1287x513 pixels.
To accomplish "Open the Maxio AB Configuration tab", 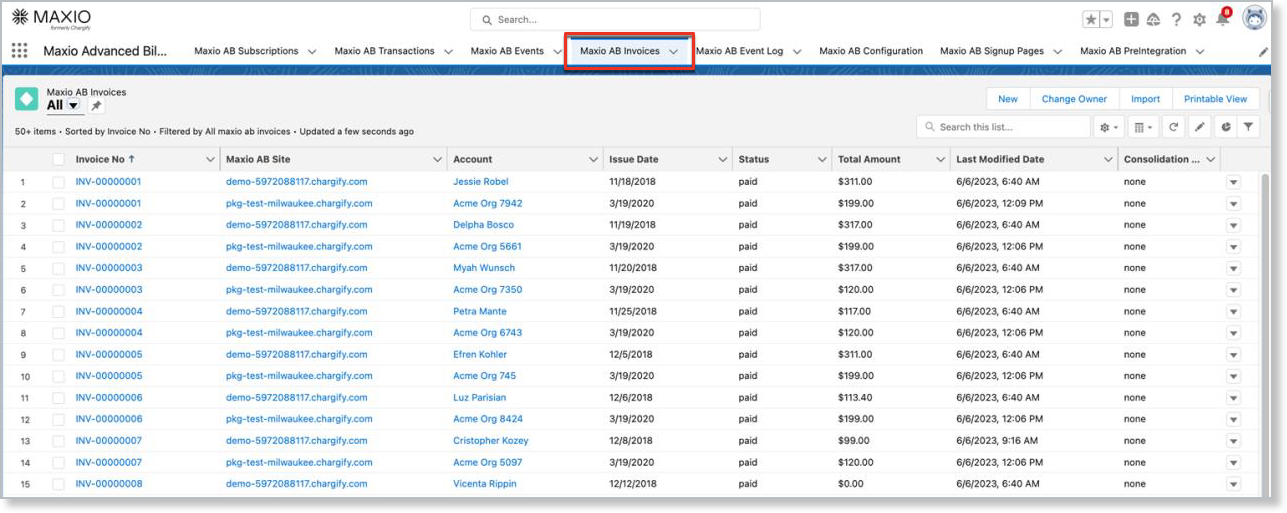I will pyautogui.click(x=871, y=51).
